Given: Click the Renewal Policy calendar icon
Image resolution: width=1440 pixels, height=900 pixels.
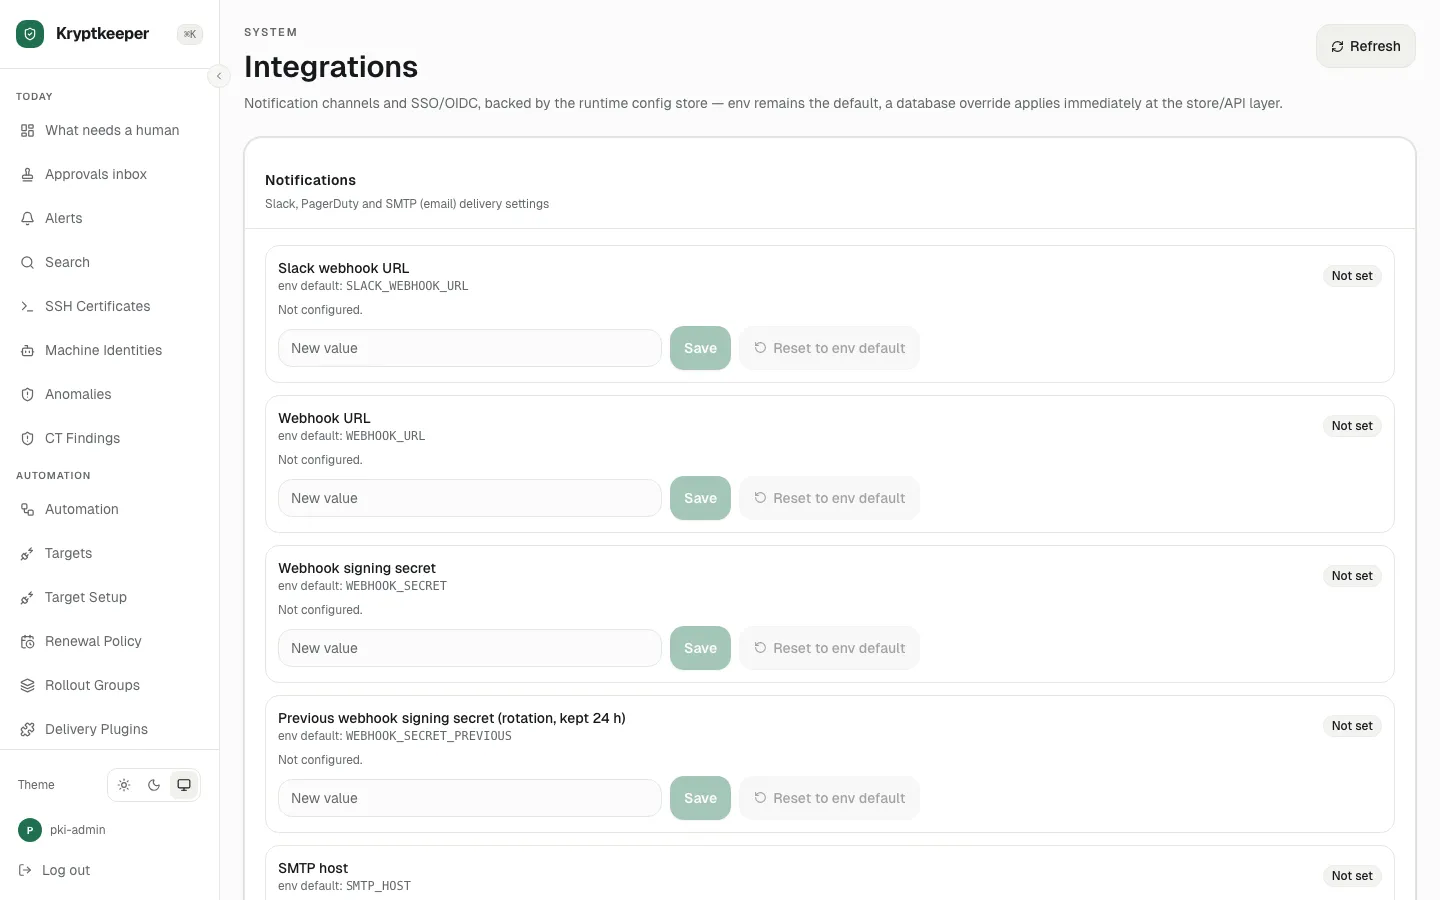Looking at the screenshot, I should click(28, 642).
